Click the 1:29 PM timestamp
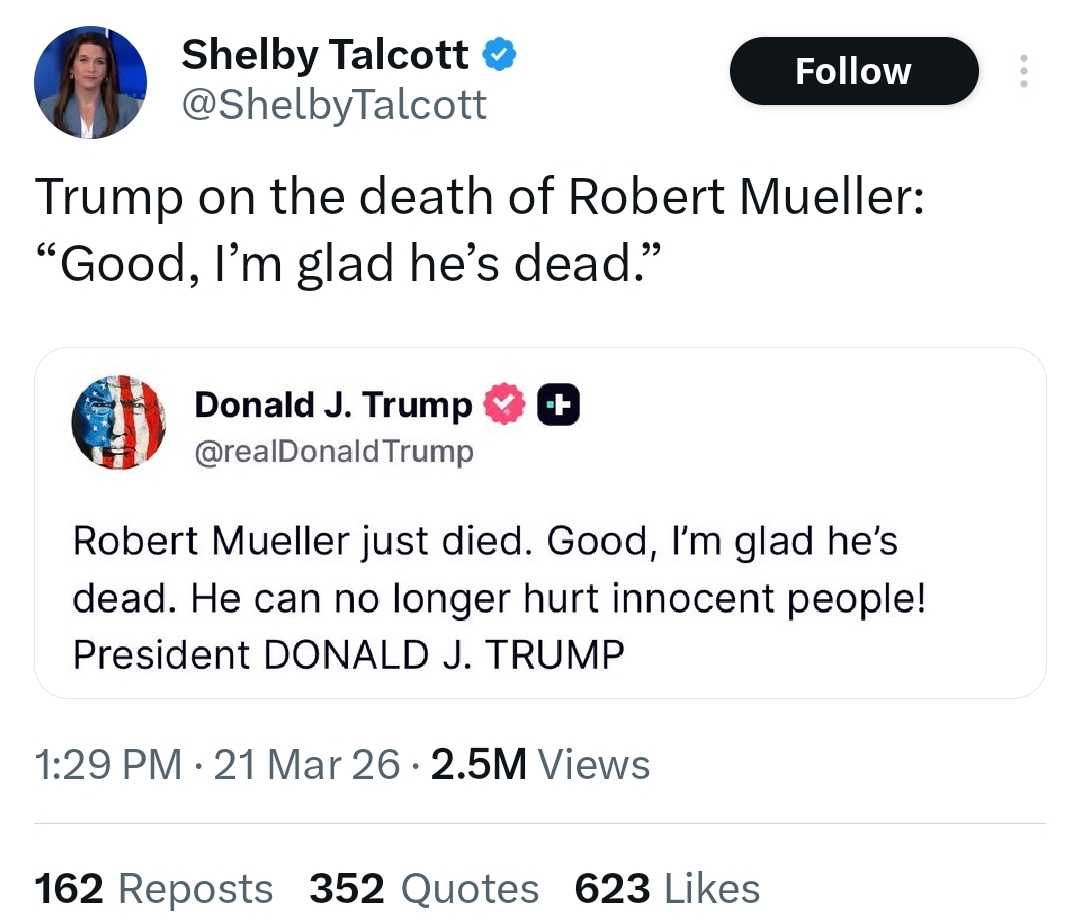The height and width of the screenshot is (921, 1080). (108, 765)
